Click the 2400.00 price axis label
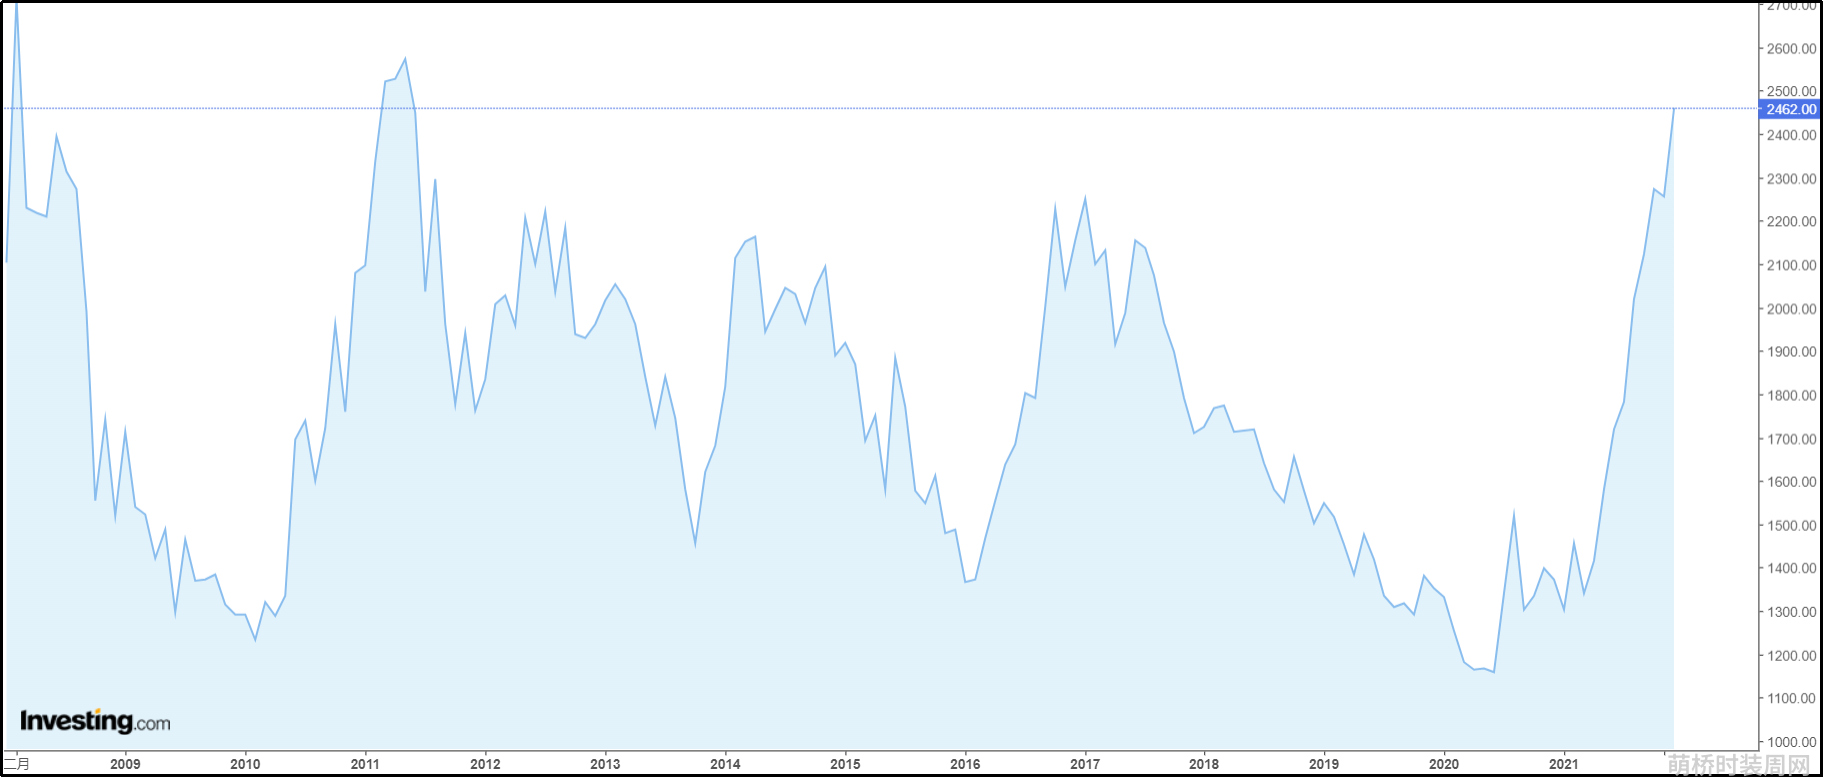This screenshot has width=1823, height=778. pos(1791,135)
